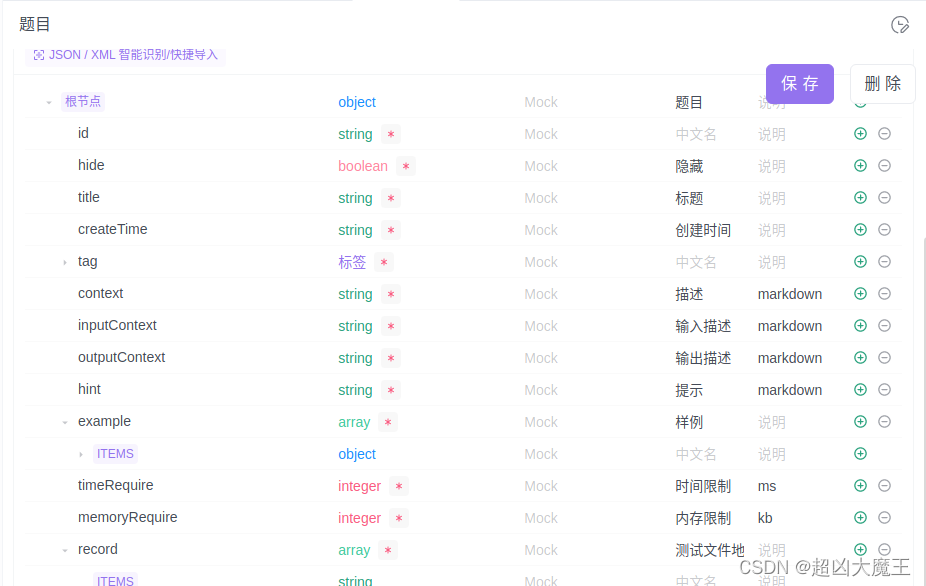Toggle required asterisk on createTime row
The width and height of the screenshot is (926, 586).
point(391,230)
